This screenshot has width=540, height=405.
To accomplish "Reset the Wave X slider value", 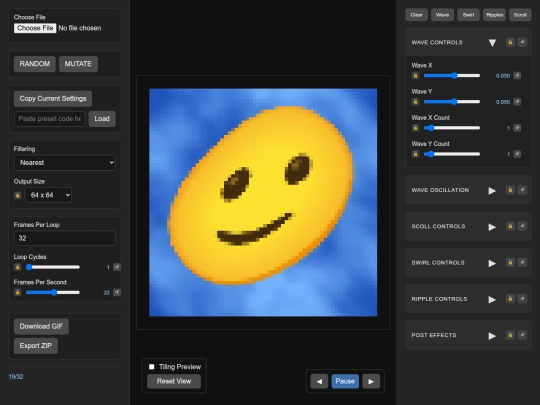I will pos(517,76).
